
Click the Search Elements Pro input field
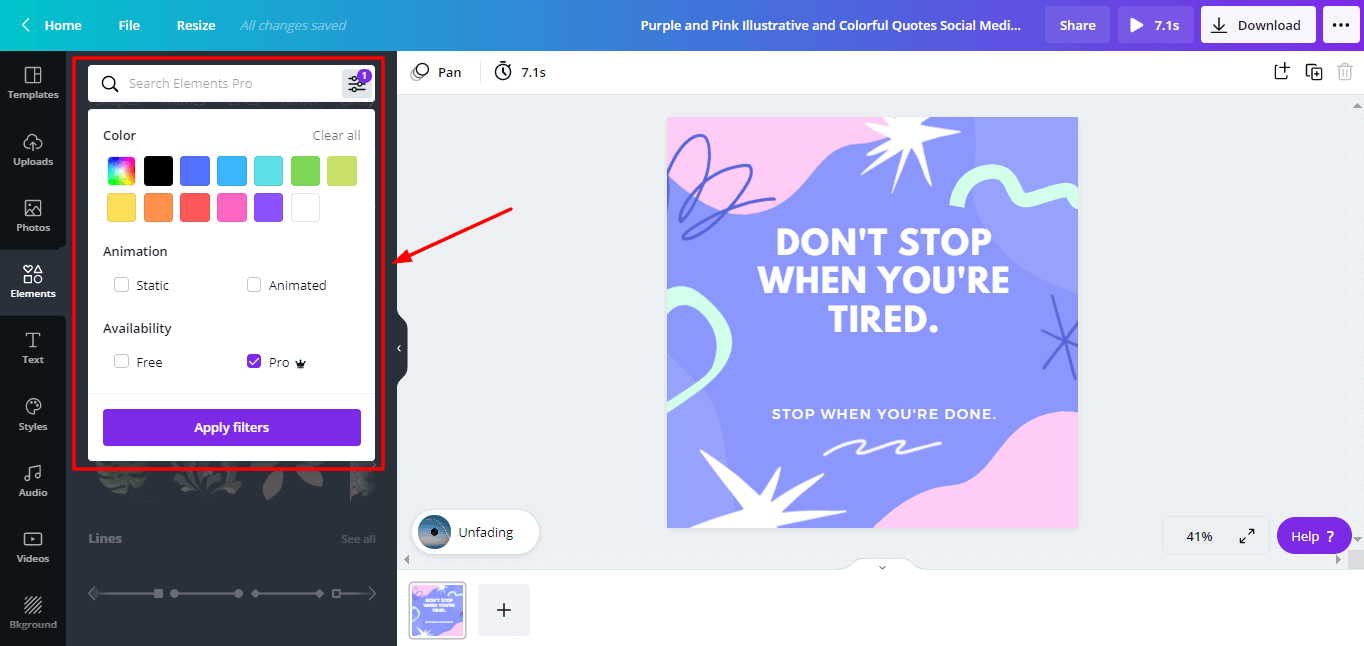(x=230, y=84)
